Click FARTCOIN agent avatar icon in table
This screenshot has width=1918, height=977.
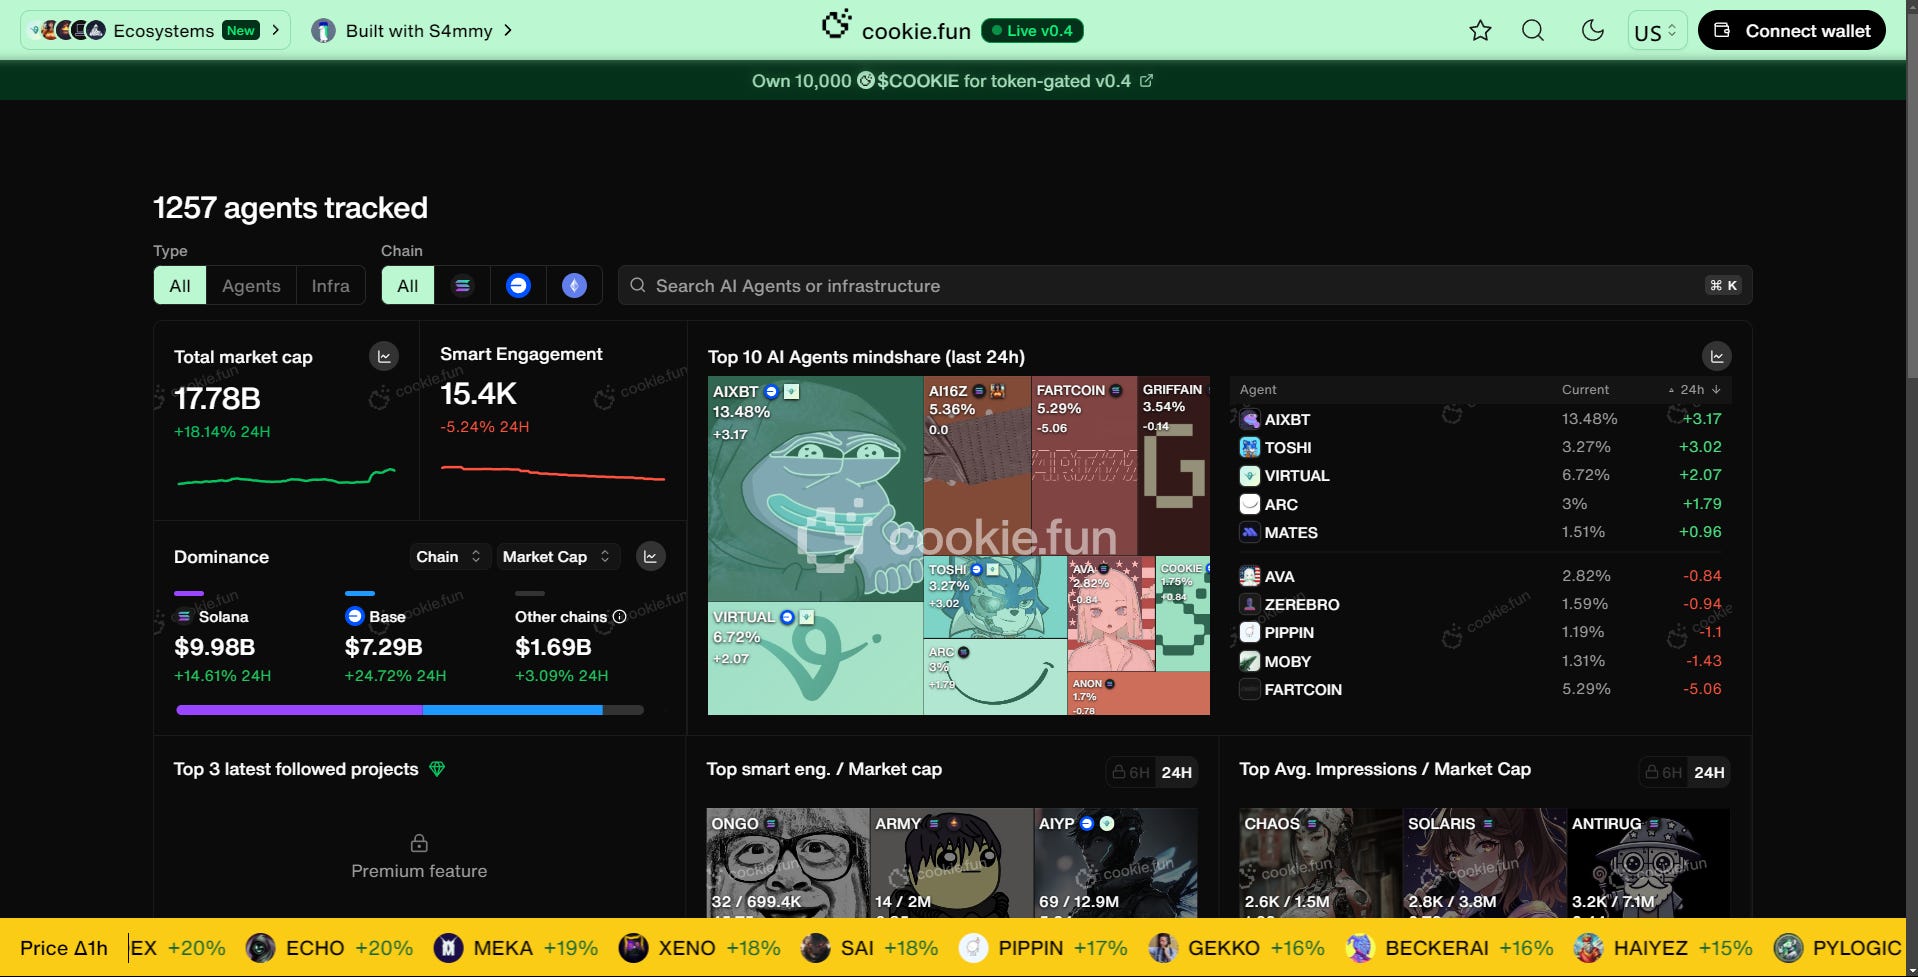coord(1250,689)
